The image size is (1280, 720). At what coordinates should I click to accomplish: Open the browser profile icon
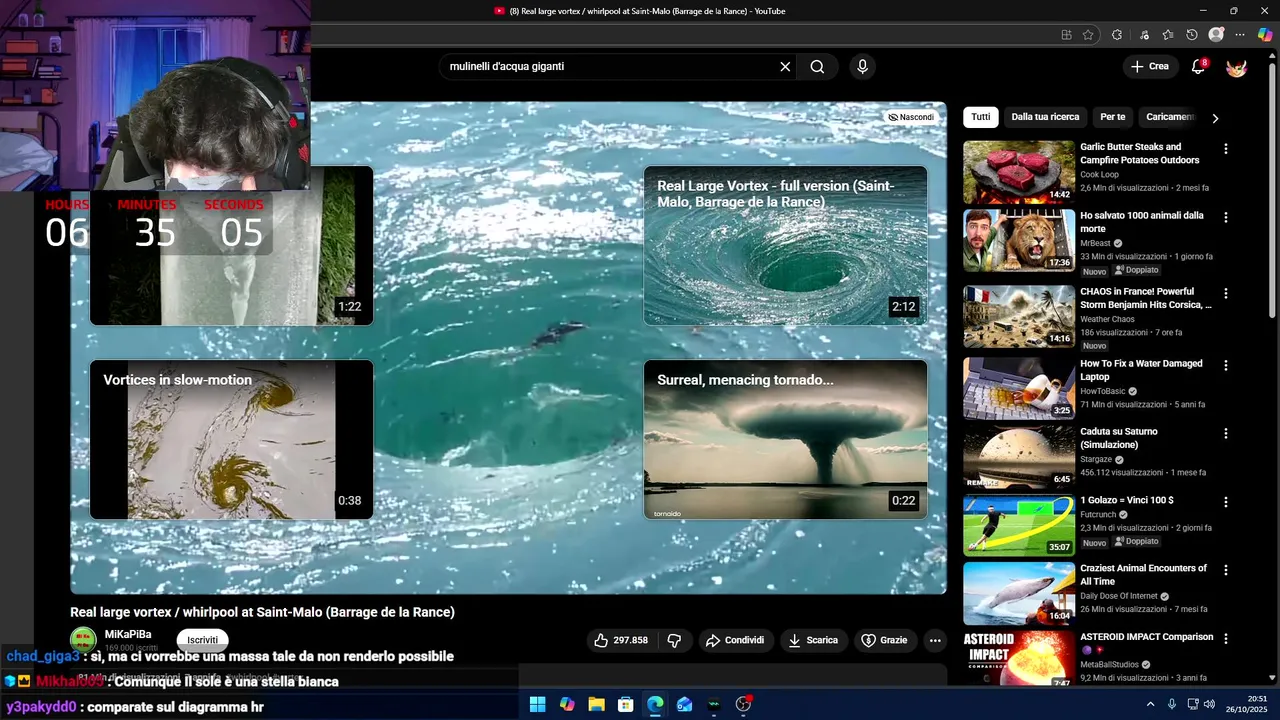pyautogui.click(x=1216, y=35)
